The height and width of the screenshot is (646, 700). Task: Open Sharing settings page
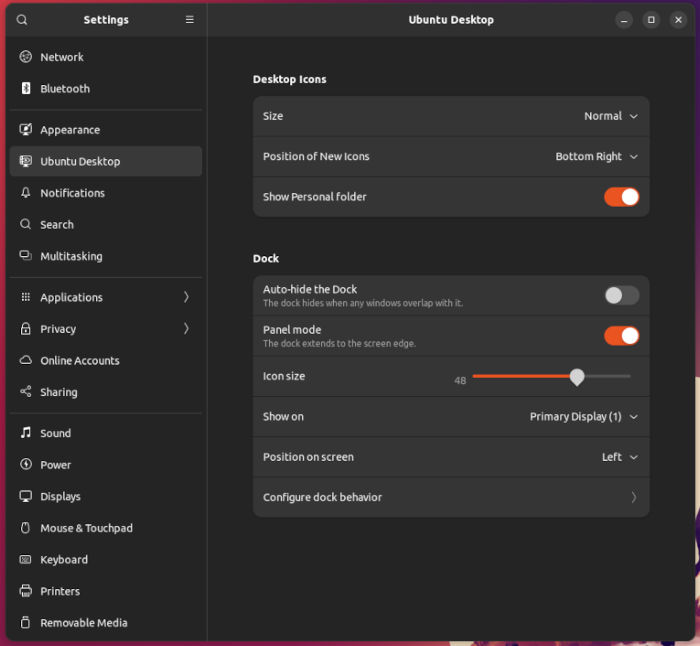(106, 392)
